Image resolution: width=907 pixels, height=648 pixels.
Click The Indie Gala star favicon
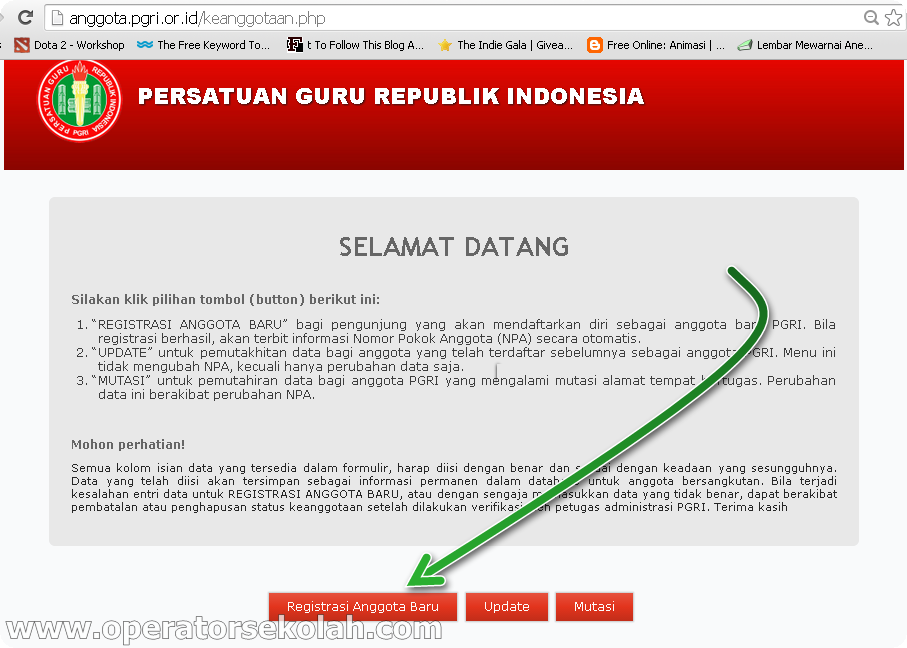(445, 45)
